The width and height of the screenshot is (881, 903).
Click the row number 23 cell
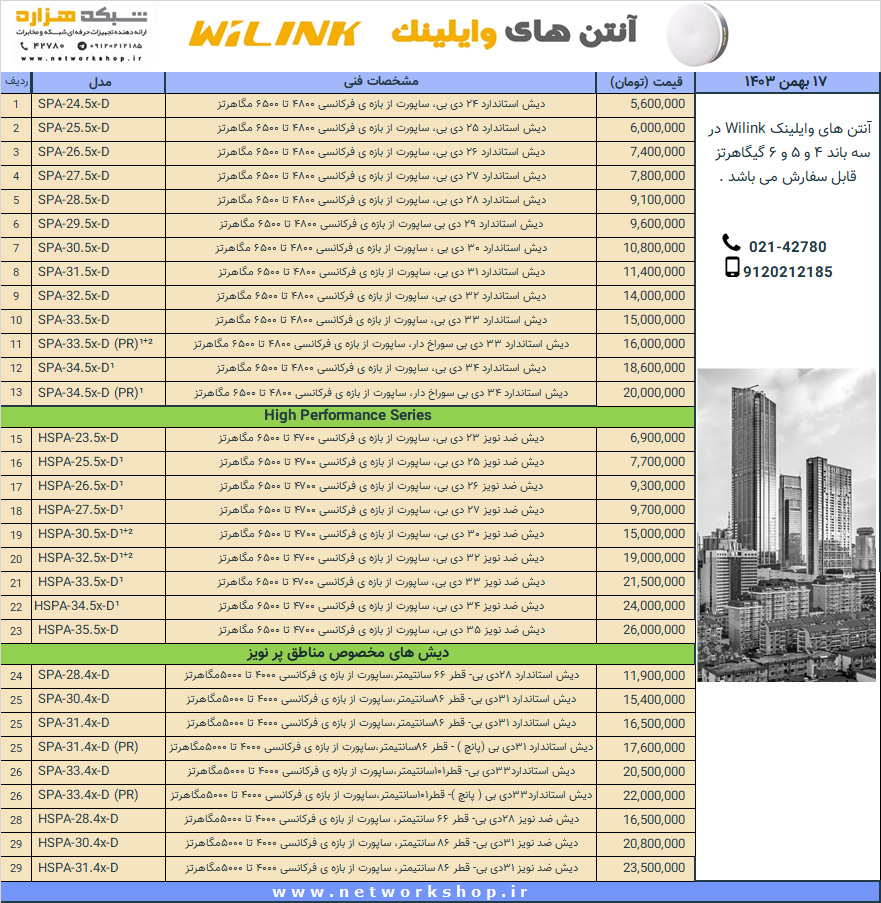tap(16, 631)
